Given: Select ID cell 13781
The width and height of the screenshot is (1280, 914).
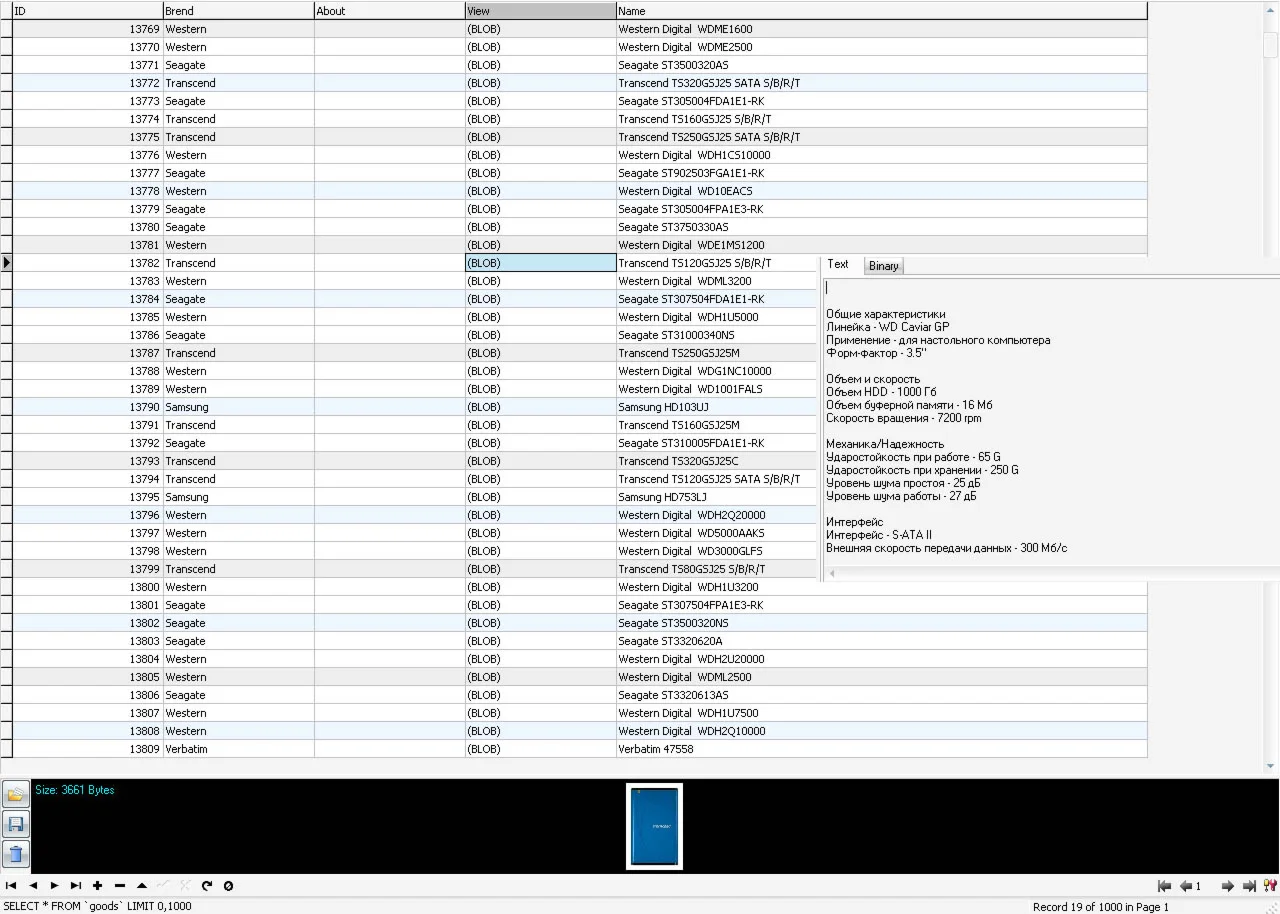Looking at the screenshot, I should pyautogui.click(x=87, y=245).
